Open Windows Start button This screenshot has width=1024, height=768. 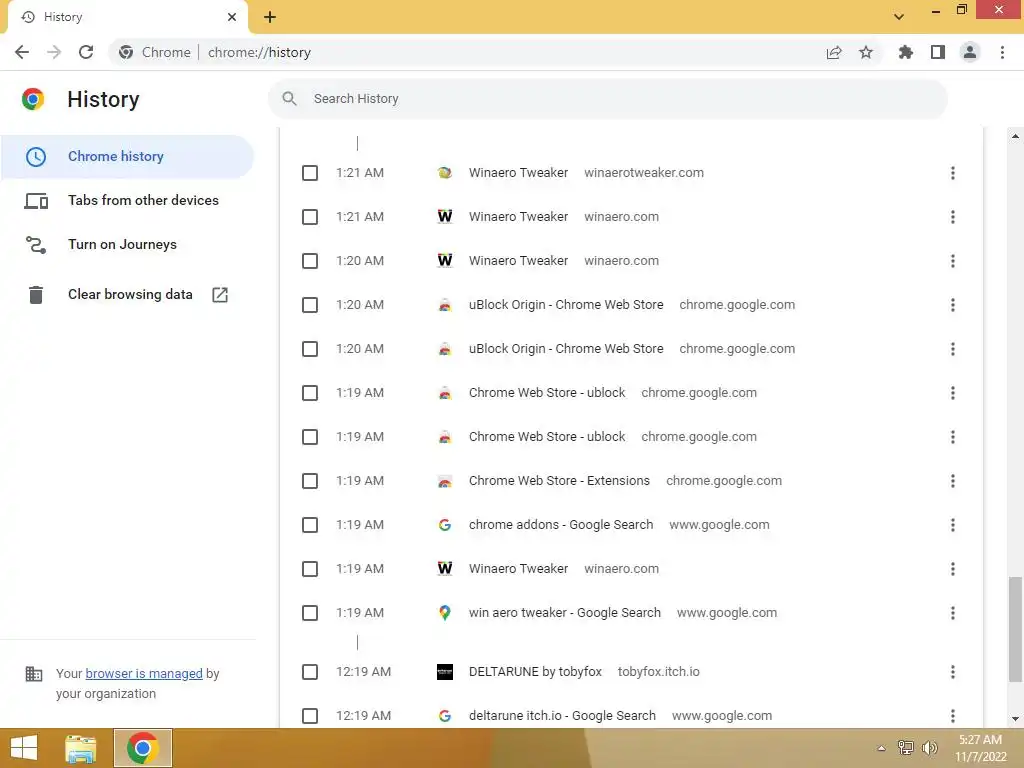coord(24,748)
